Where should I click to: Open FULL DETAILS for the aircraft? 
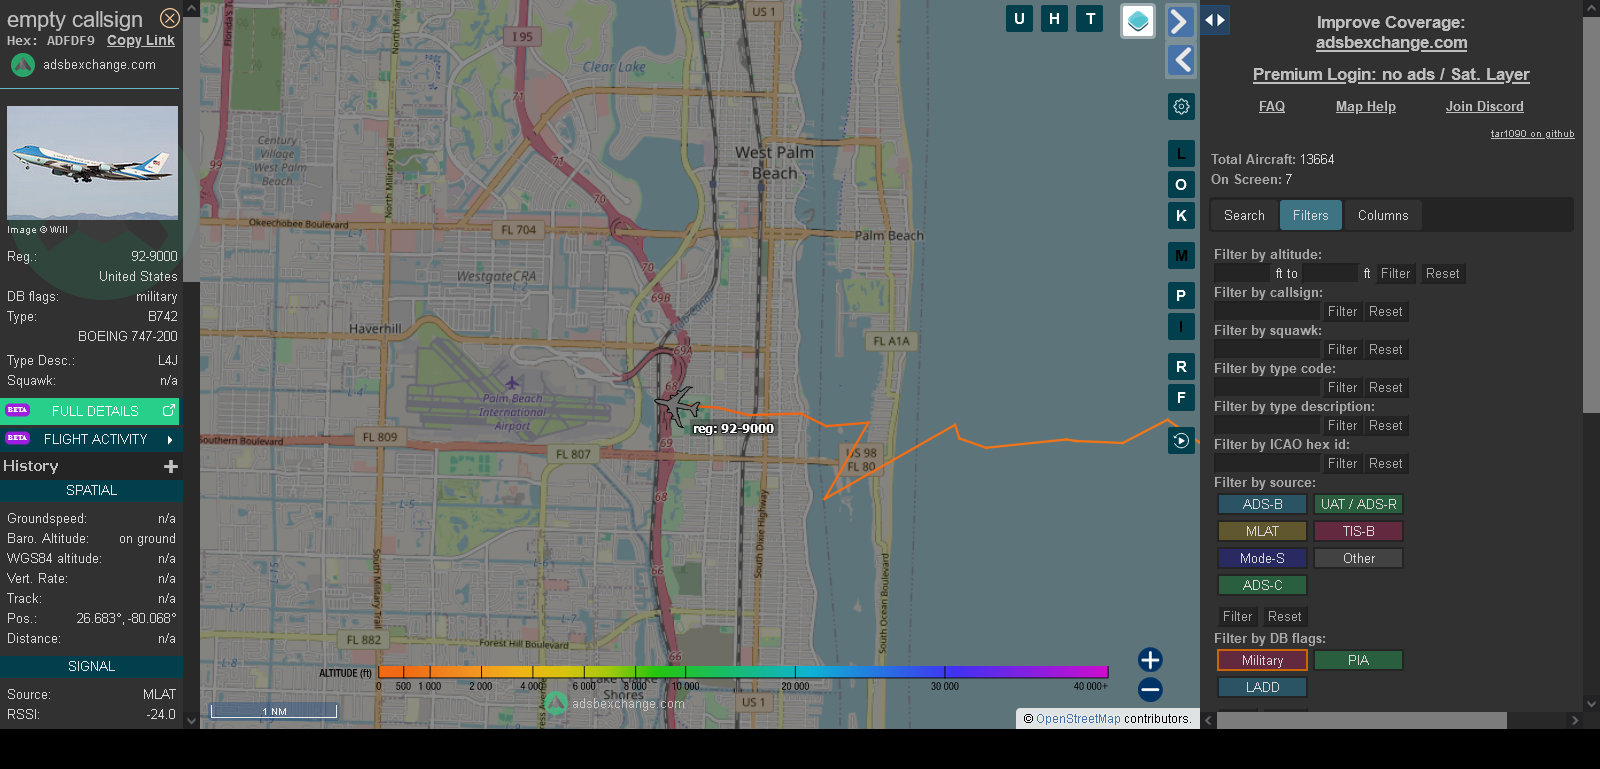[90, 411]
